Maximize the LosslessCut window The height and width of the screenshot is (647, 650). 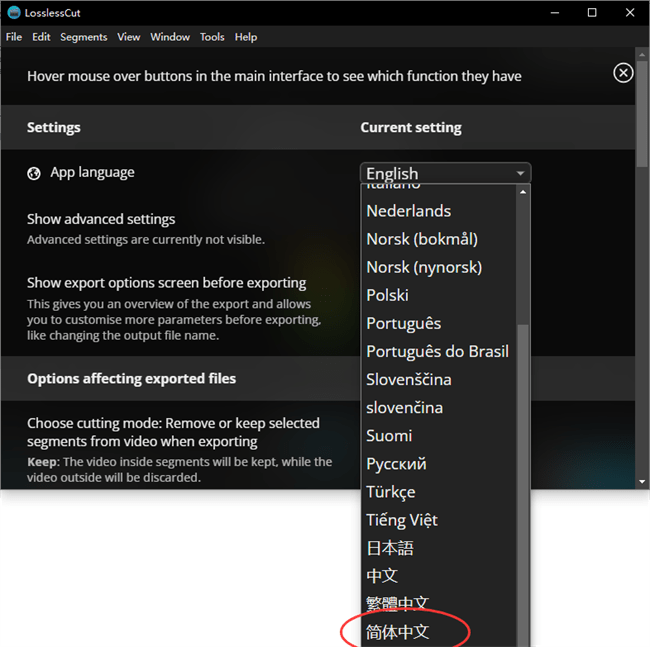click(592, 12)
